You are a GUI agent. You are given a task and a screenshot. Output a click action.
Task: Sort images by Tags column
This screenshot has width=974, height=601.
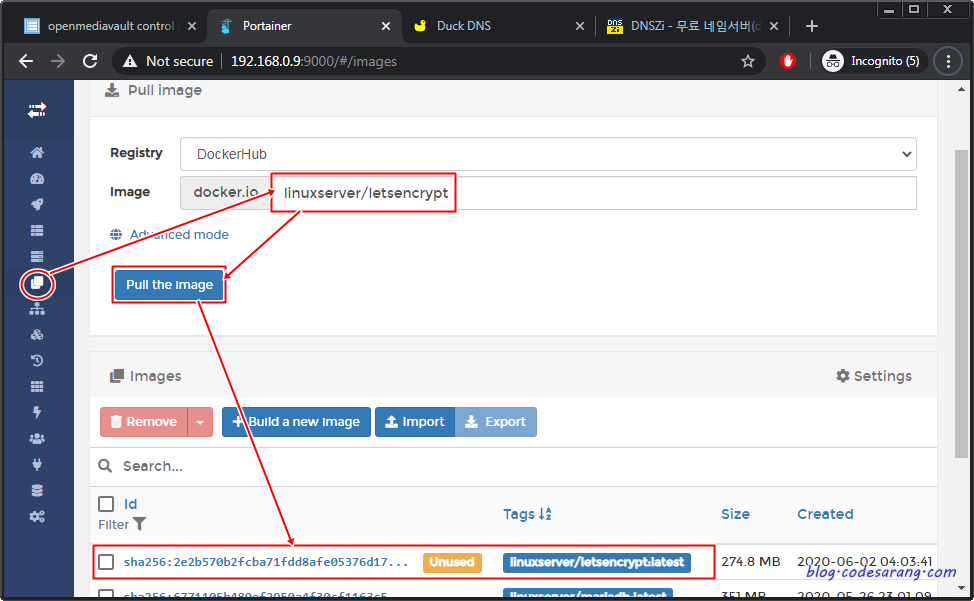click(527, 514)
